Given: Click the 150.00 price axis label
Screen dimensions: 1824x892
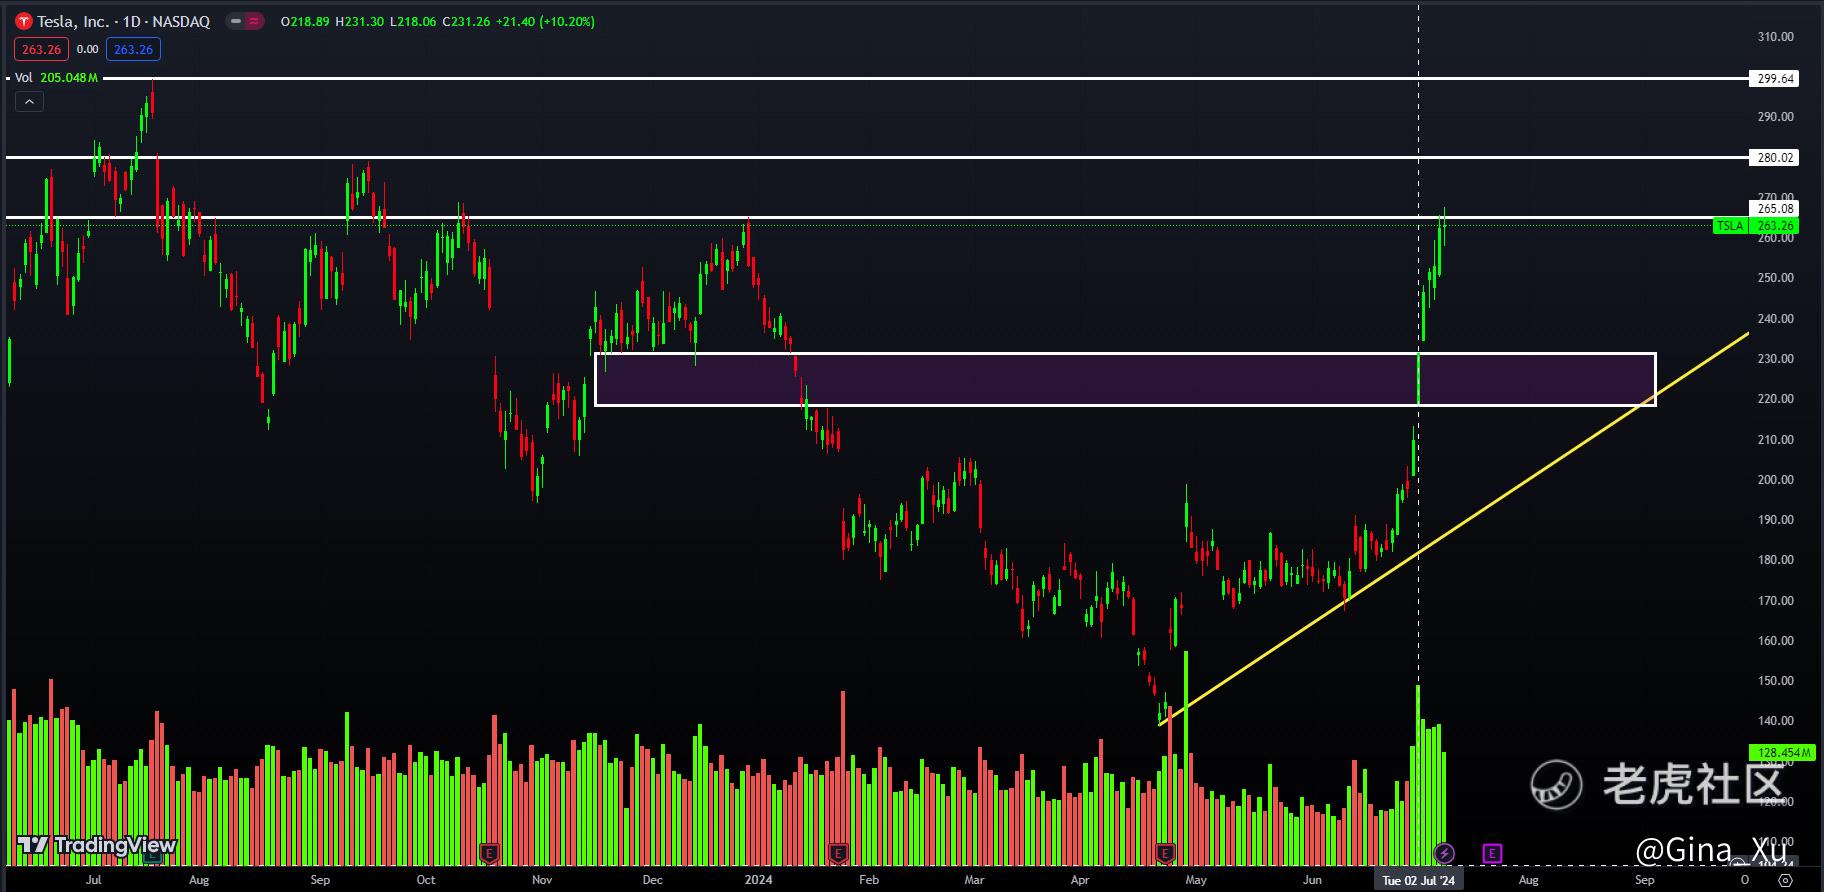Looking at the screenshot, I should point(1776,681).
